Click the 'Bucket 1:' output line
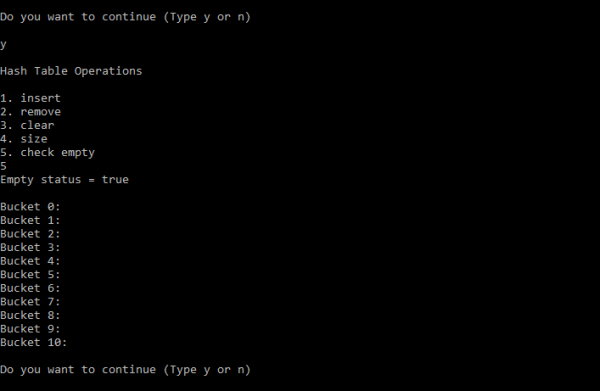 coord(30,220)
